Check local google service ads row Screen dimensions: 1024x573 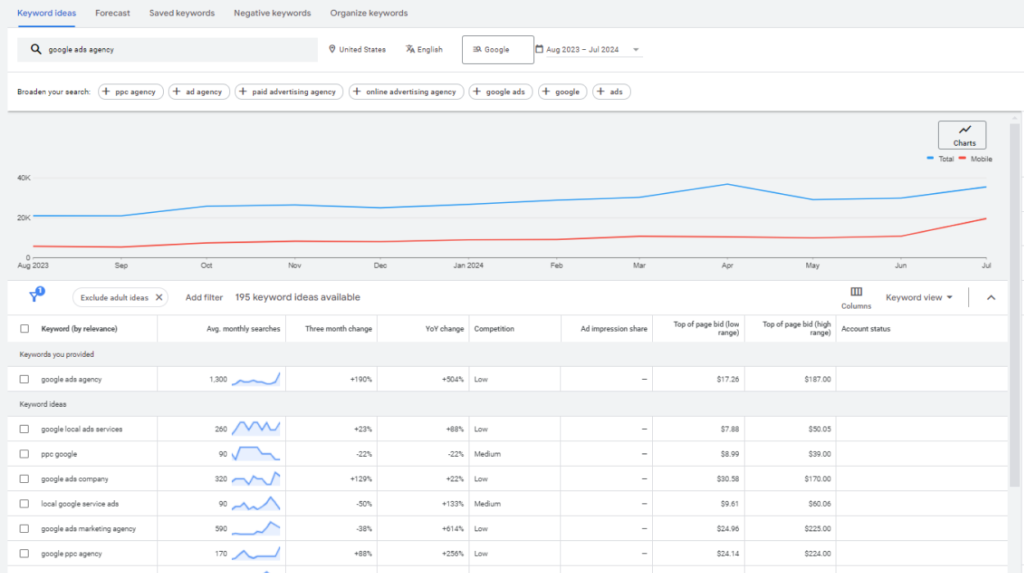24,504
